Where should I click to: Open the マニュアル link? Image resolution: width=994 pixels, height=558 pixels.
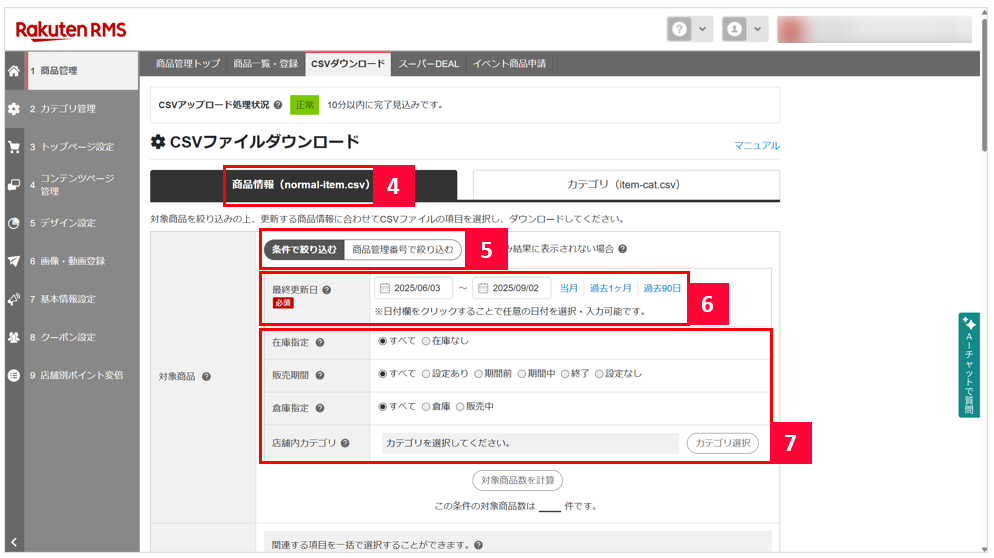tap(756, 145)
